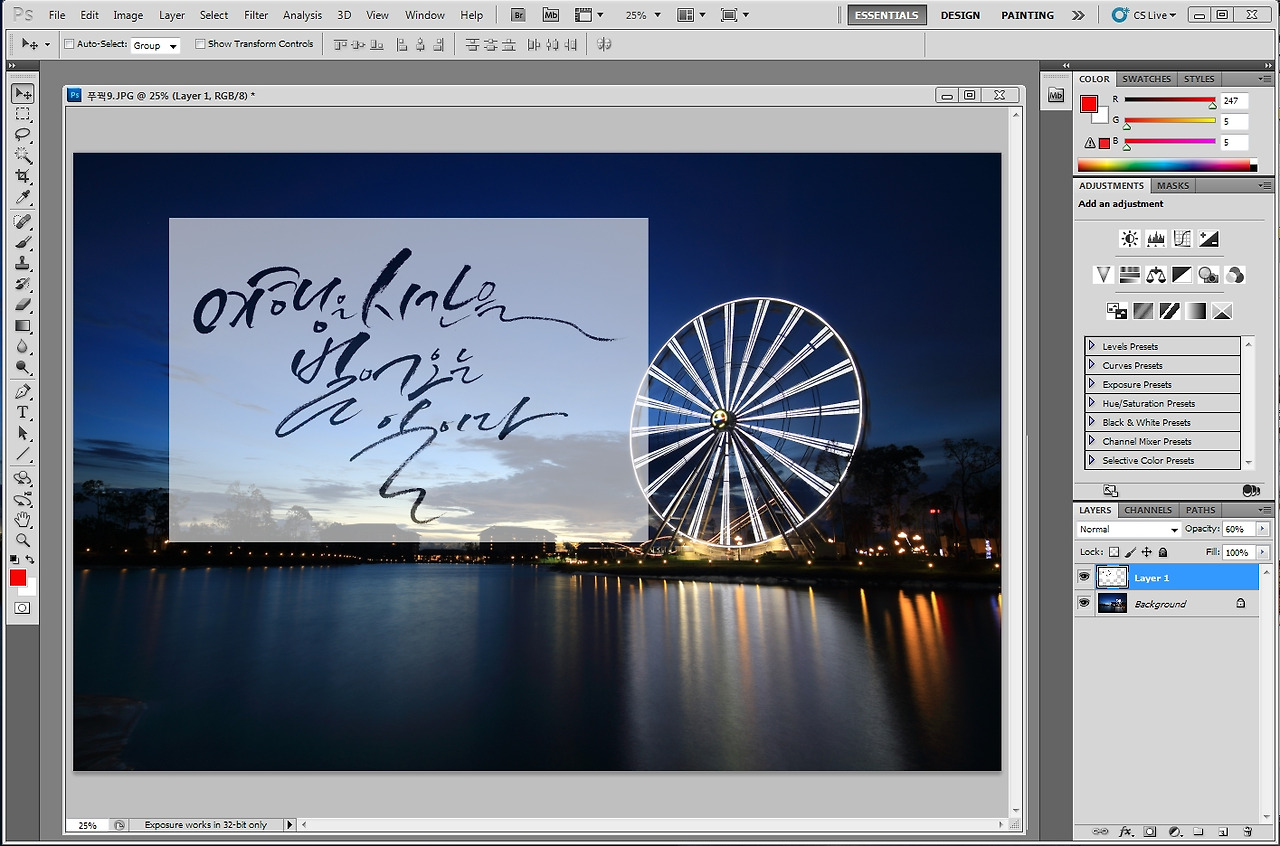The width and height of the screenshot is (1280, 846).
Task: Select the Essentials workspace button
Action: tap(887, 15)
